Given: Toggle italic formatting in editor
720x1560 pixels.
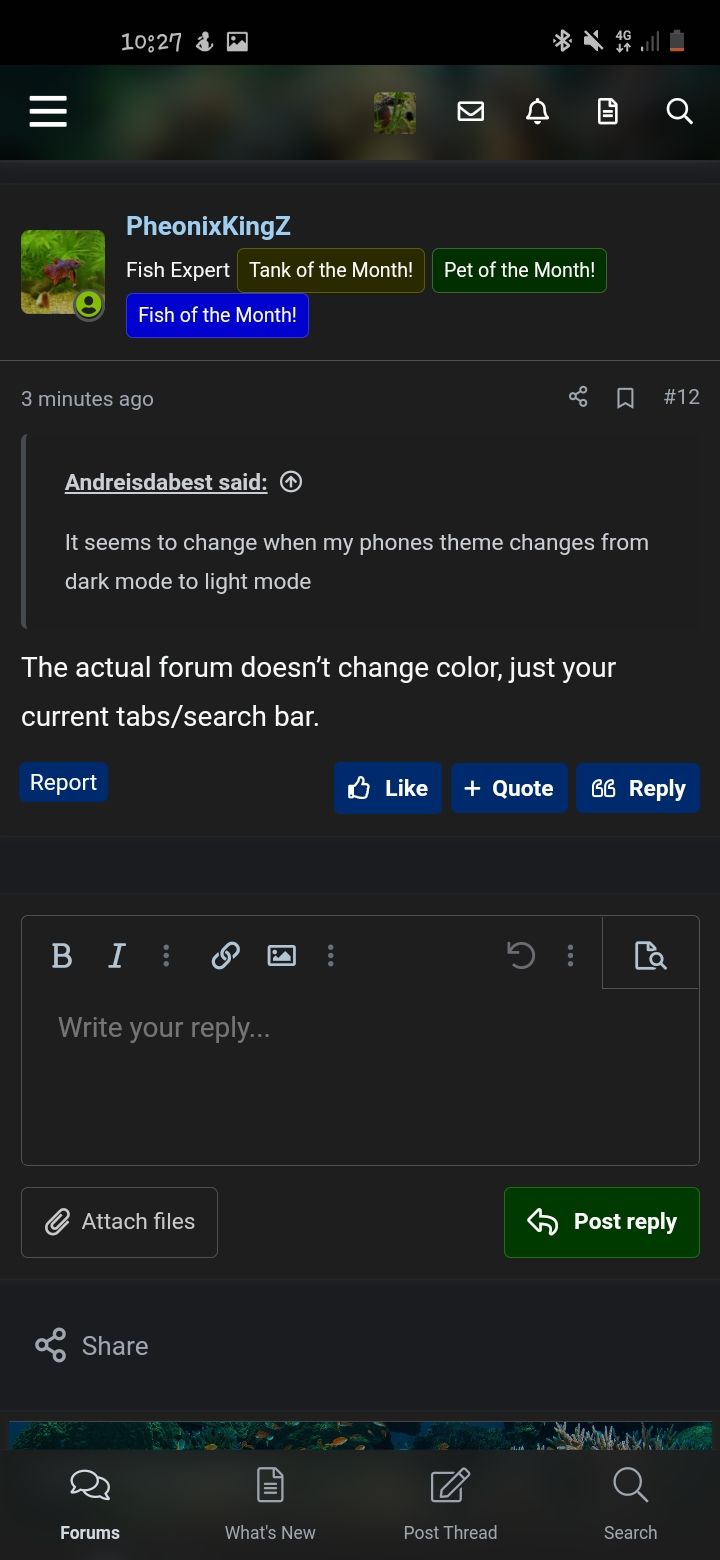Looking at the screenshot, I should point(116,955).
